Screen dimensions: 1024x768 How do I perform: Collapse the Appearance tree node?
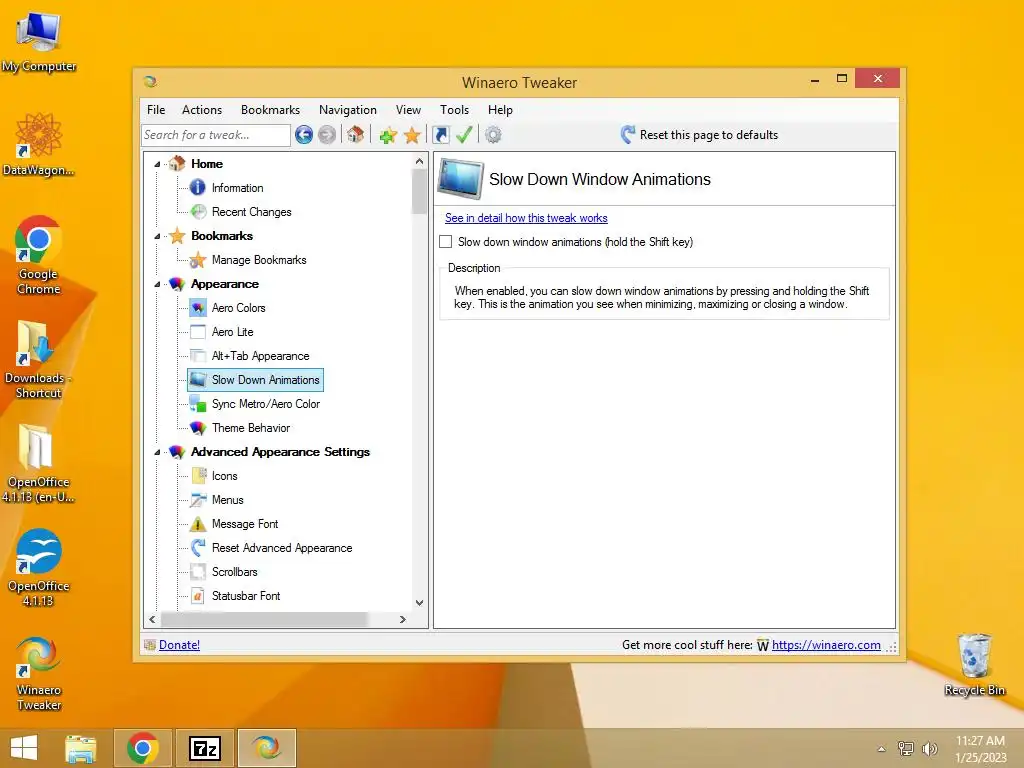point(157,284)
